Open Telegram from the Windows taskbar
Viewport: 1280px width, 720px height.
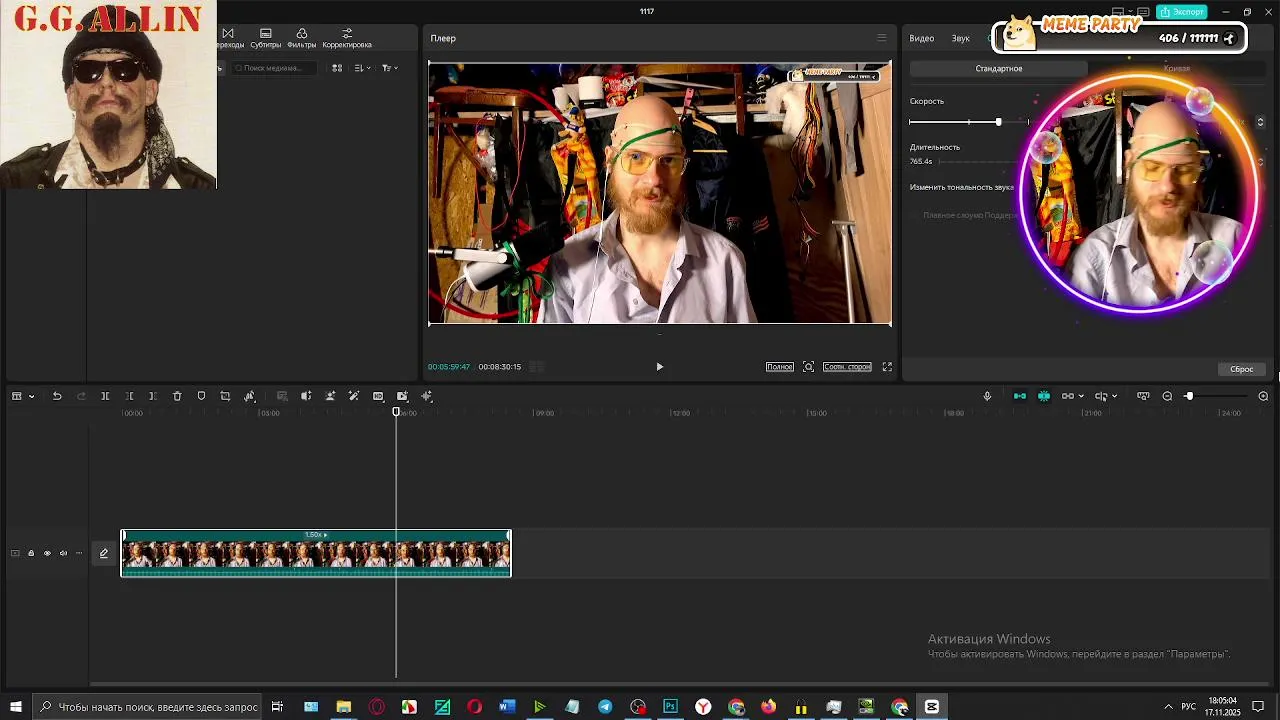(x=605, y=707)
